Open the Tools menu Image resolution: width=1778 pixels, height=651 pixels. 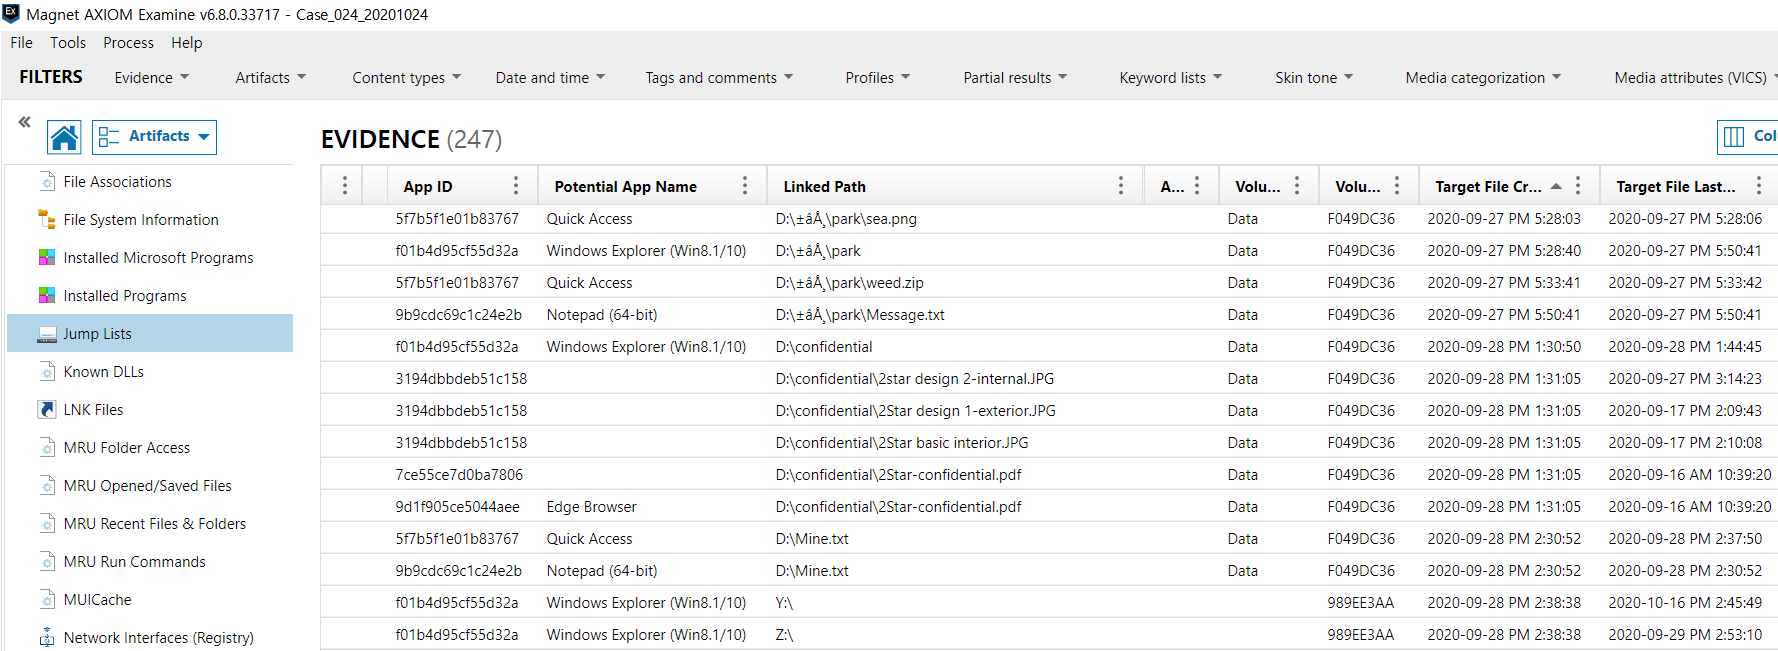(x=68, y=42)
